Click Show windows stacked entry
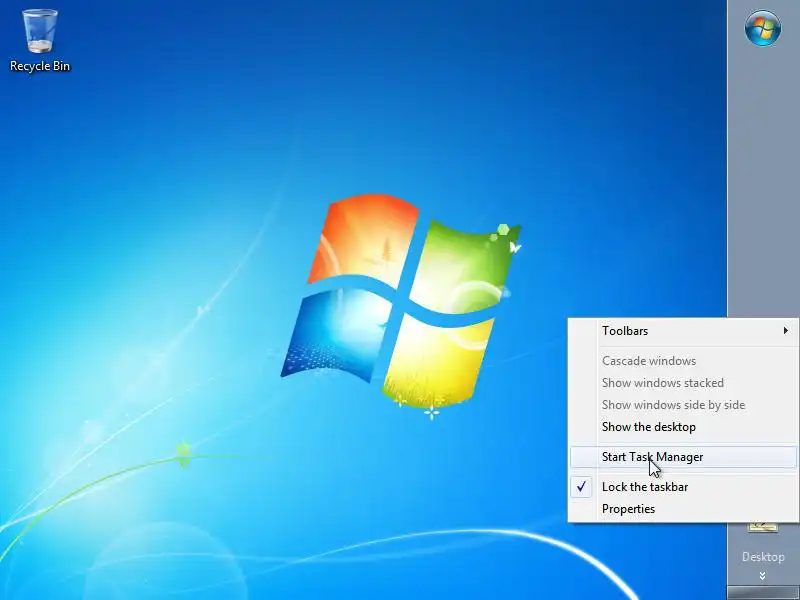This screenshot has width=800, height=600. coord(683,383)
